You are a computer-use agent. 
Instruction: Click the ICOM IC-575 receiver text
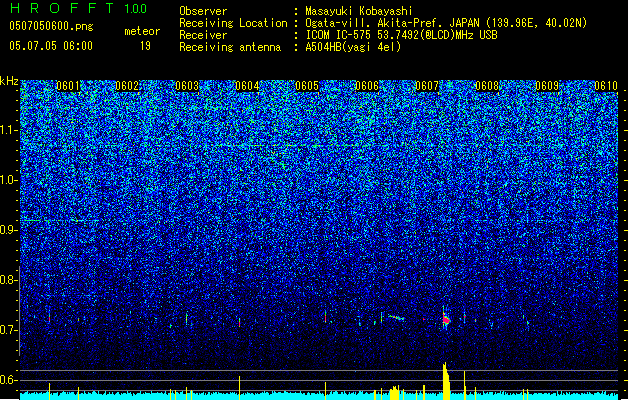point(401,35)
